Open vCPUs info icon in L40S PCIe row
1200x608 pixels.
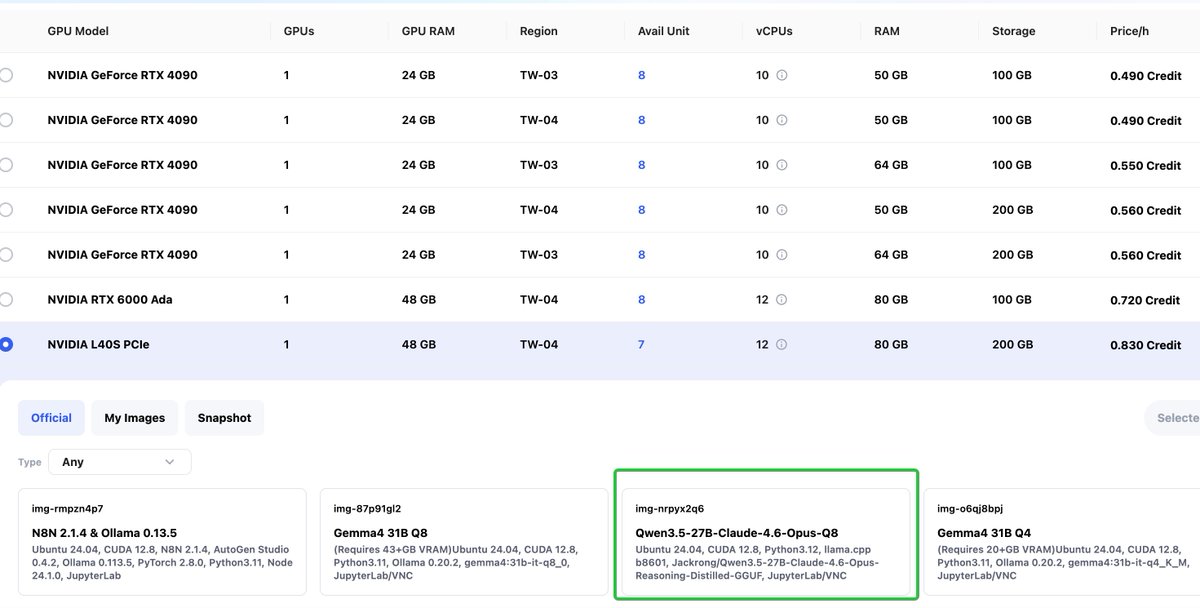coord(782,345)
